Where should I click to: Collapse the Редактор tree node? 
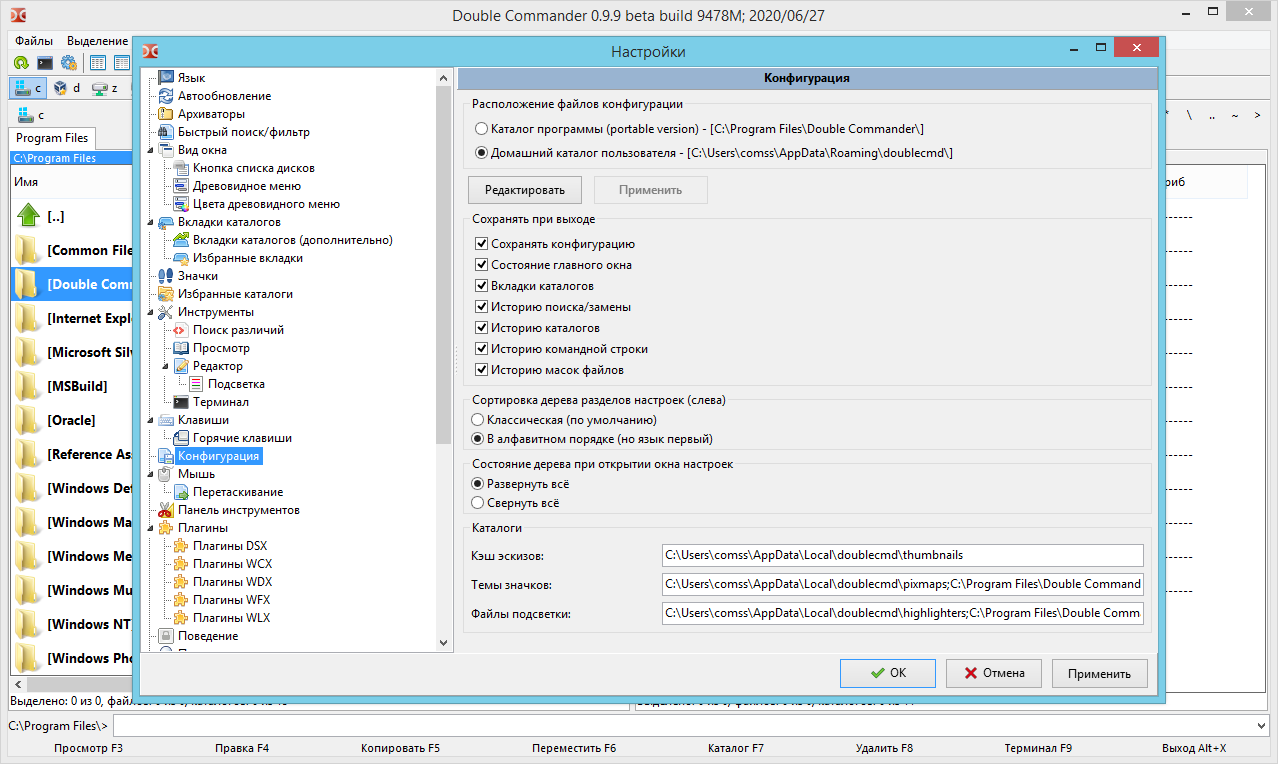(x=166, y=366)
